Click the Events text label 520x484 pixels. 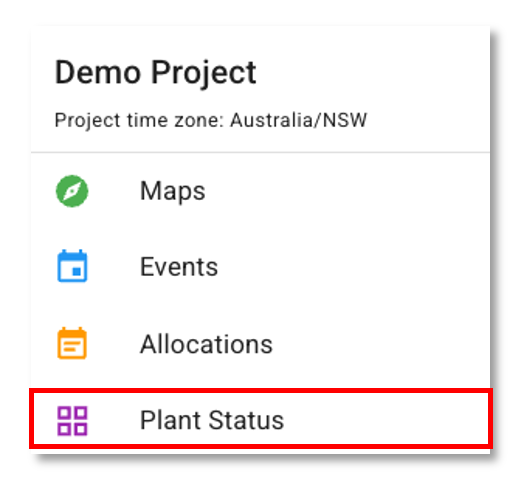pos(179,267)
